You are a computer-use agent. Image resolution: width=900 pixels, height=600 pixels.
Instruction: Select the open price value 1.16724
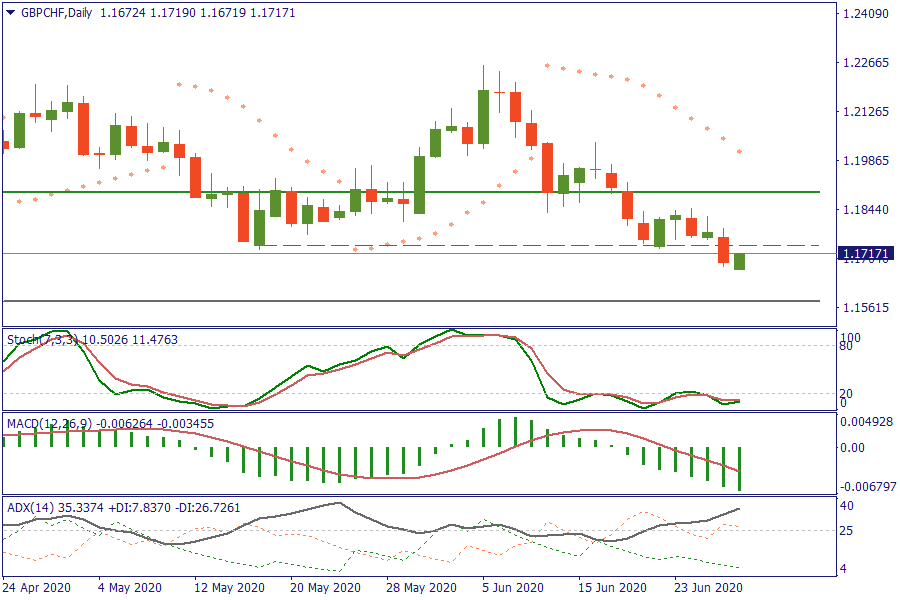coord(123,13)
